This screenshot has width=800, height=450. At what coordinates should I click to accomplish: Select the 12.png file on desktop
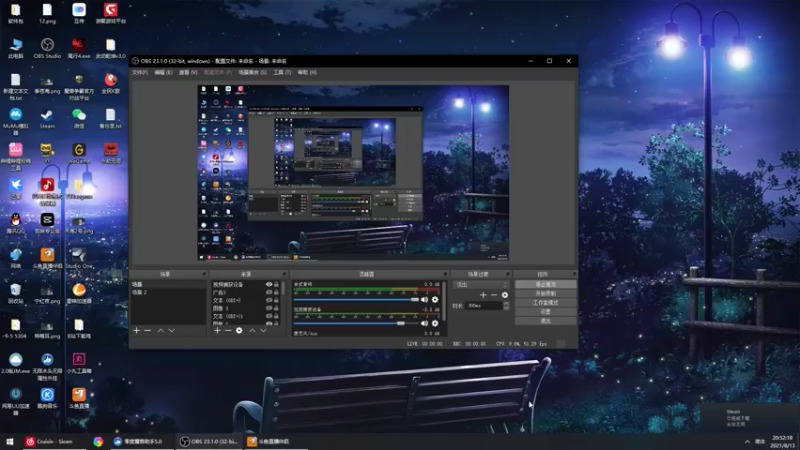pyautogui.click(x=47, y=14)
